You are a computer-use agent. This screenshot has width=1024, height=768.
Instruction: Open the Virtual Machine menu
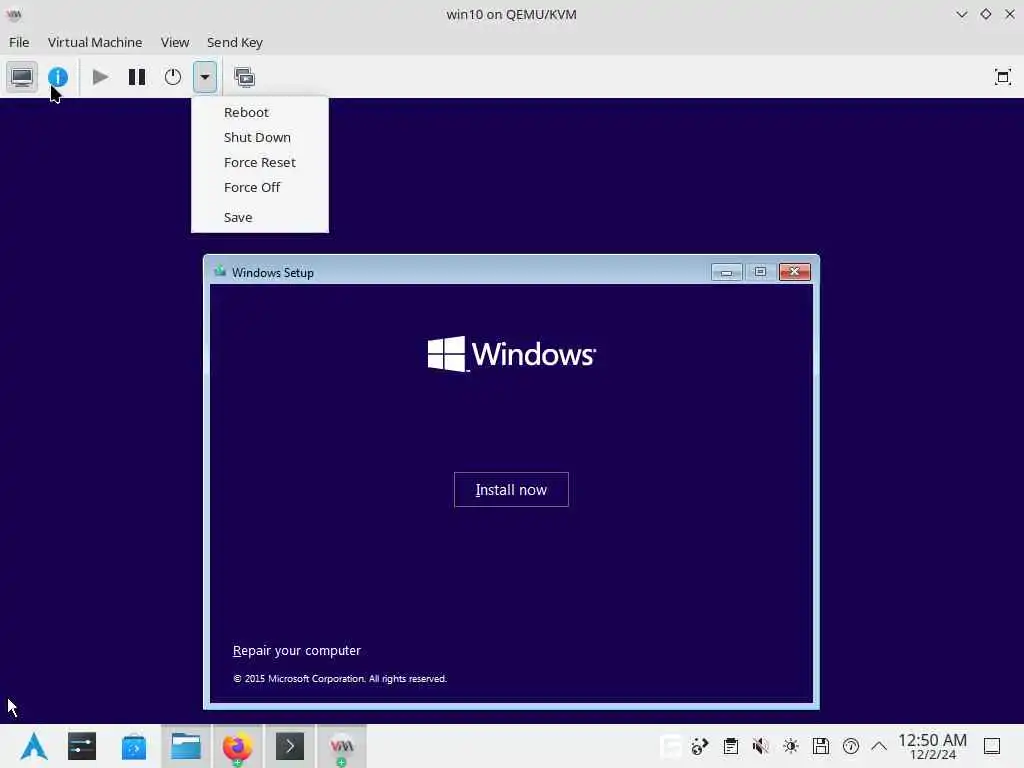point(95,42)
